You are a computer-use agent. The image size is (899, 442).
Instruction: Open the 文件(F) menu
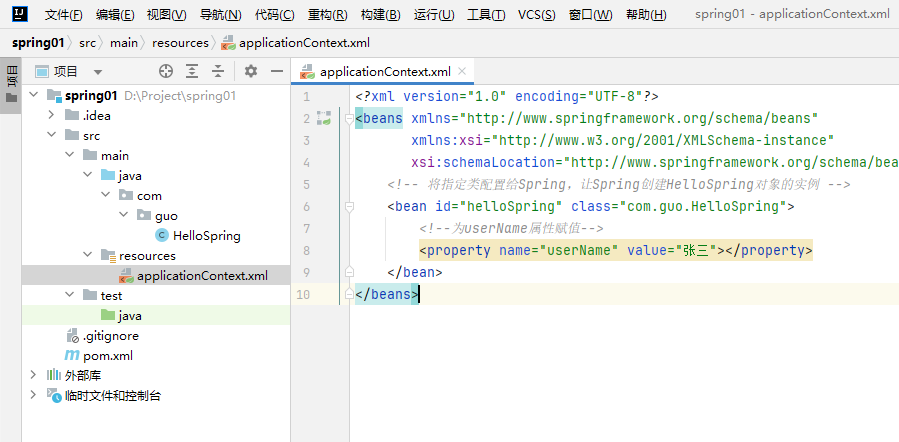tap(64, 15)
